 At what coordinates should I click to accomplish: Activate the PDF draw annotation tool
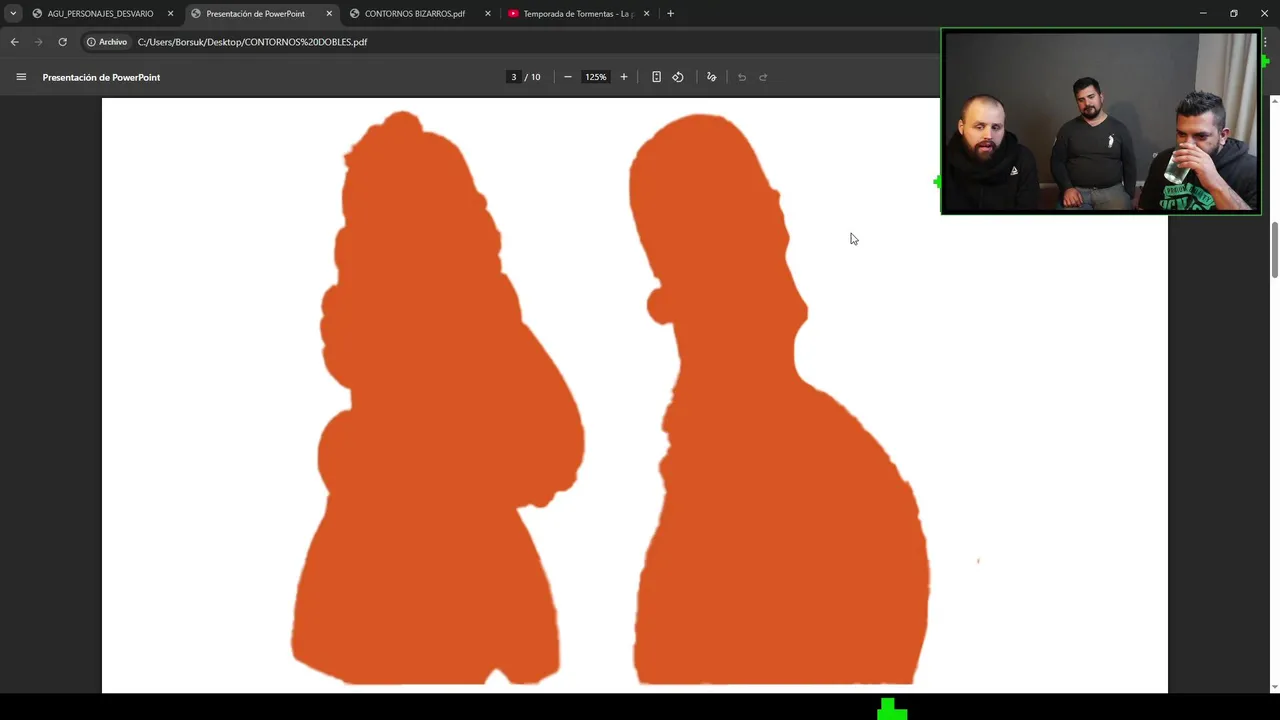[712, 77]
